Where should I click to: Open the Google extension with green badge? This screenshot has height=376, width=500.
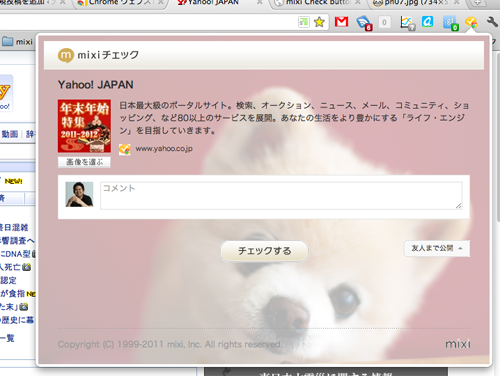click(450, 23)
